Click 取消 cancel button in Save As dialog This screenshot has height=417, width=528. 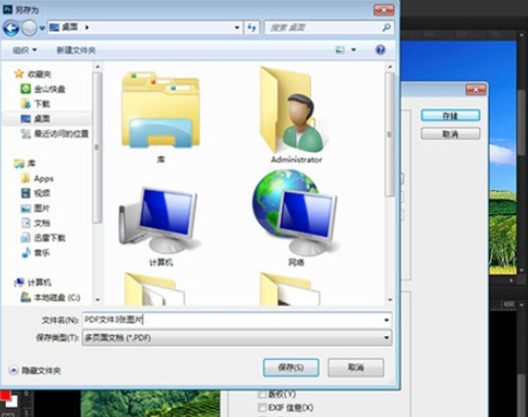click(356, 367)
